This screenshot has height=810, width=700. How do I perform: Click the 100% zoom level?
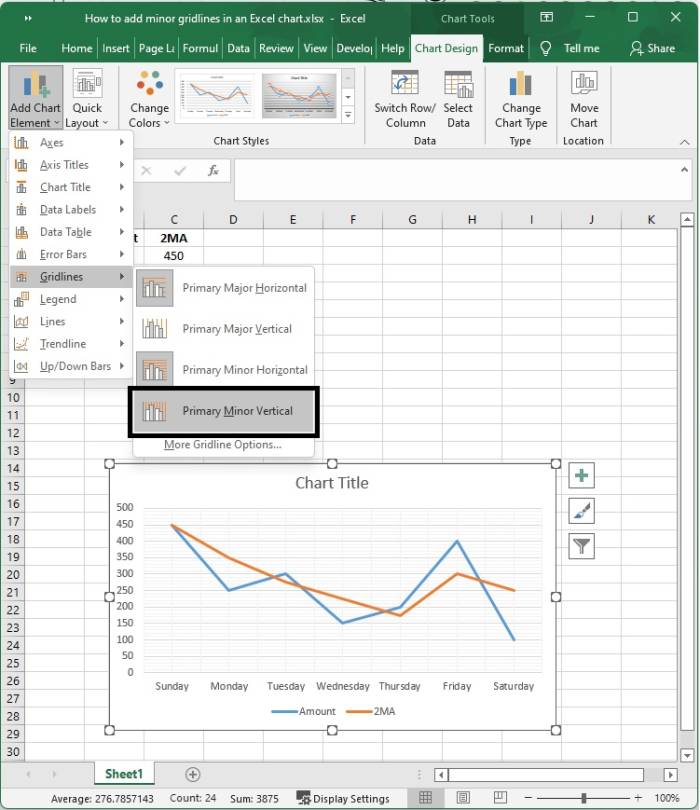click(x=667, y=798)
